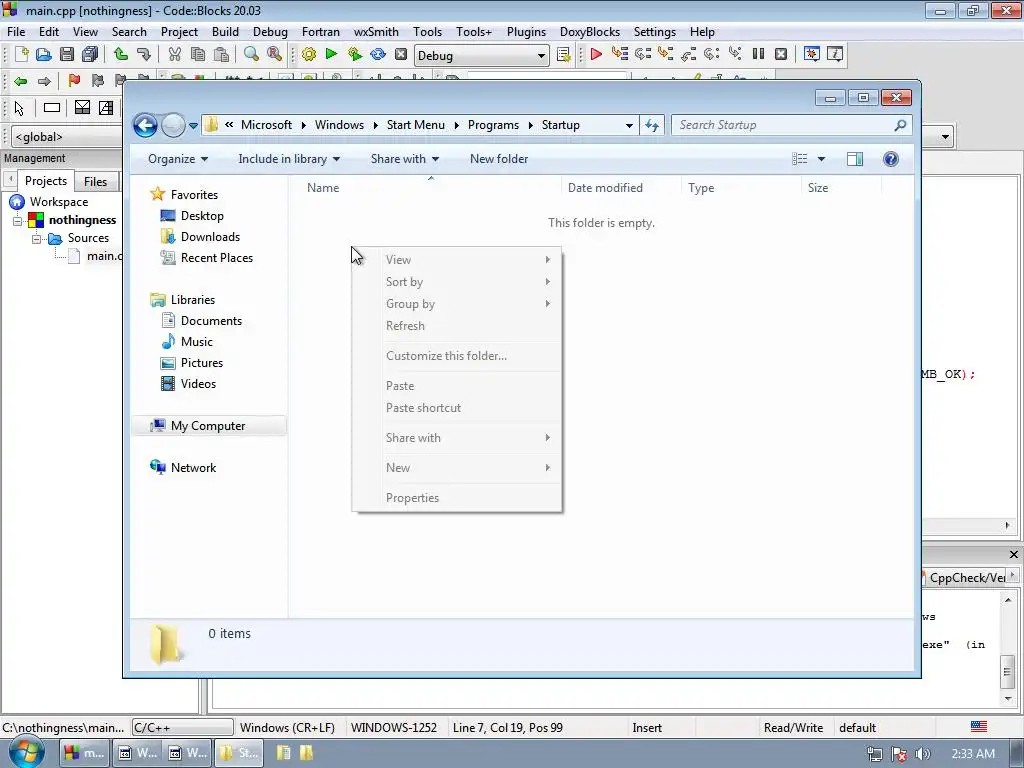Click the Find magnifier icon
This screenshot has height=768, width=1024.
[x=251, y=54]
